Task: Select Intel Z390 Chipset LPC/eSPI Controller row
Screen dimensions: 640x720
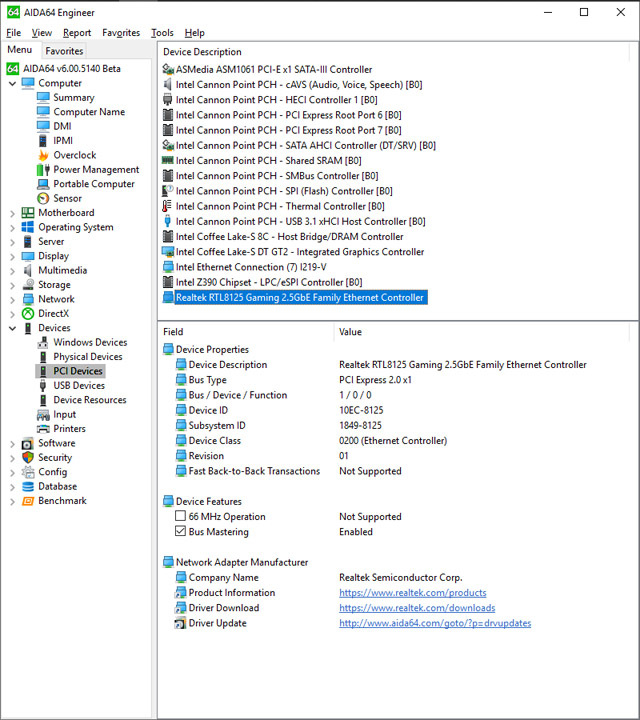Action: (269, 282)
